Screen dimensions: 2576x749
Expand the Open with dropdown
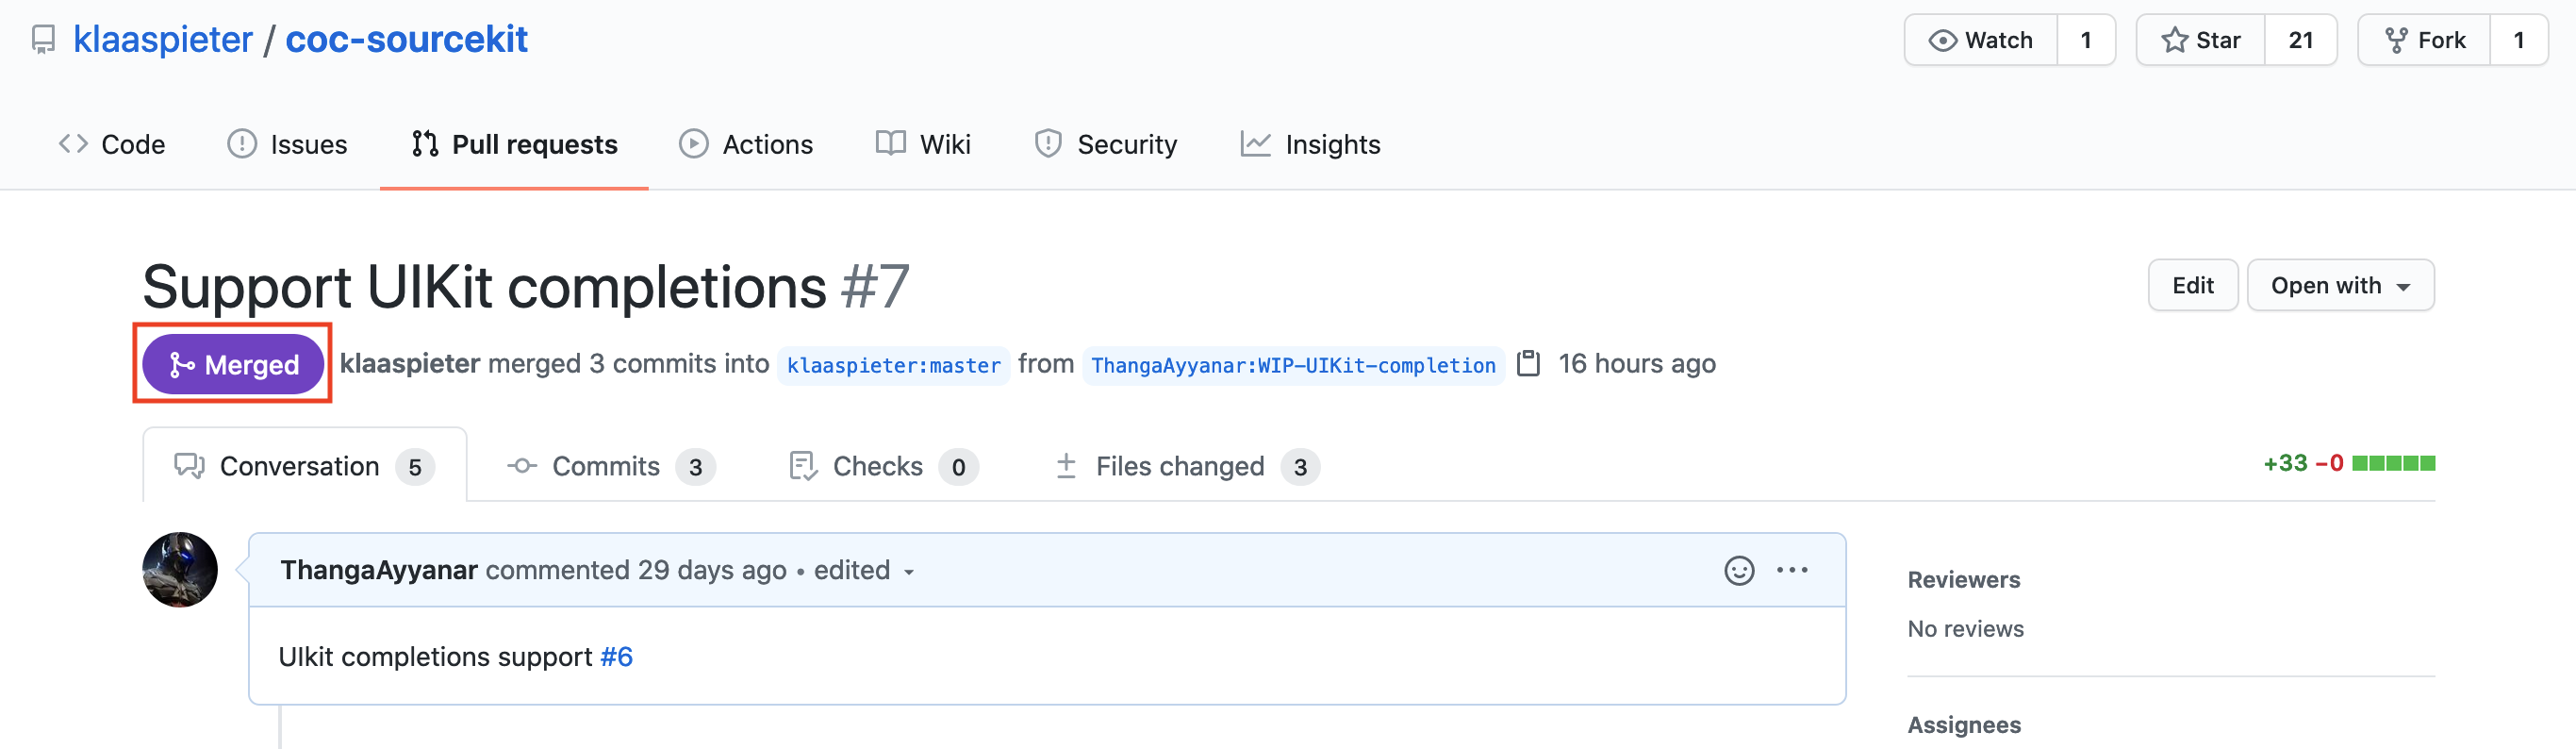[2340, 285]
